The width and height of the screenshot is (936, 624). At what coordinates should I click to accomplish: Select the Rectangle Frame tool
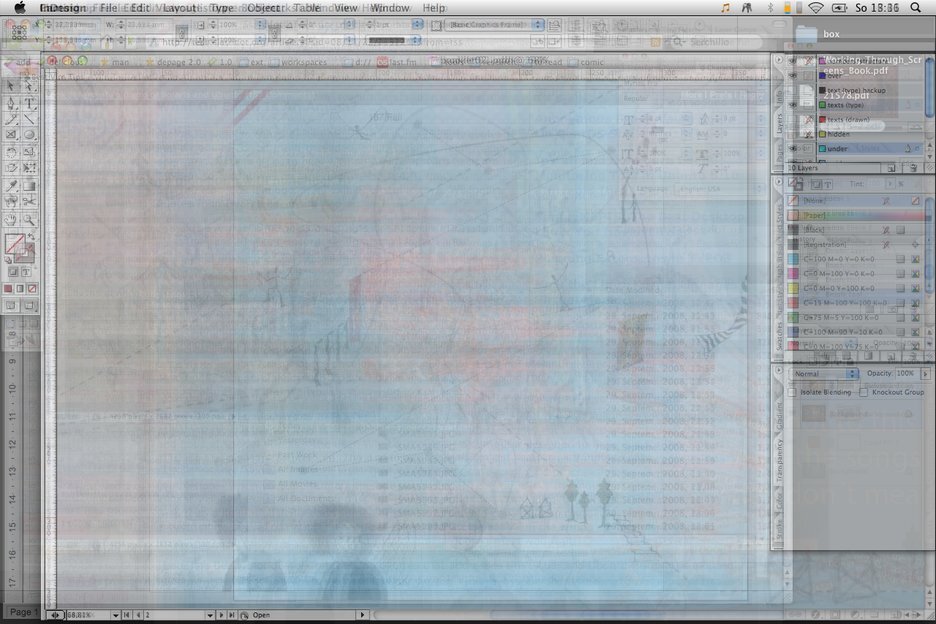pyautogui.click(x=11, y=136)
